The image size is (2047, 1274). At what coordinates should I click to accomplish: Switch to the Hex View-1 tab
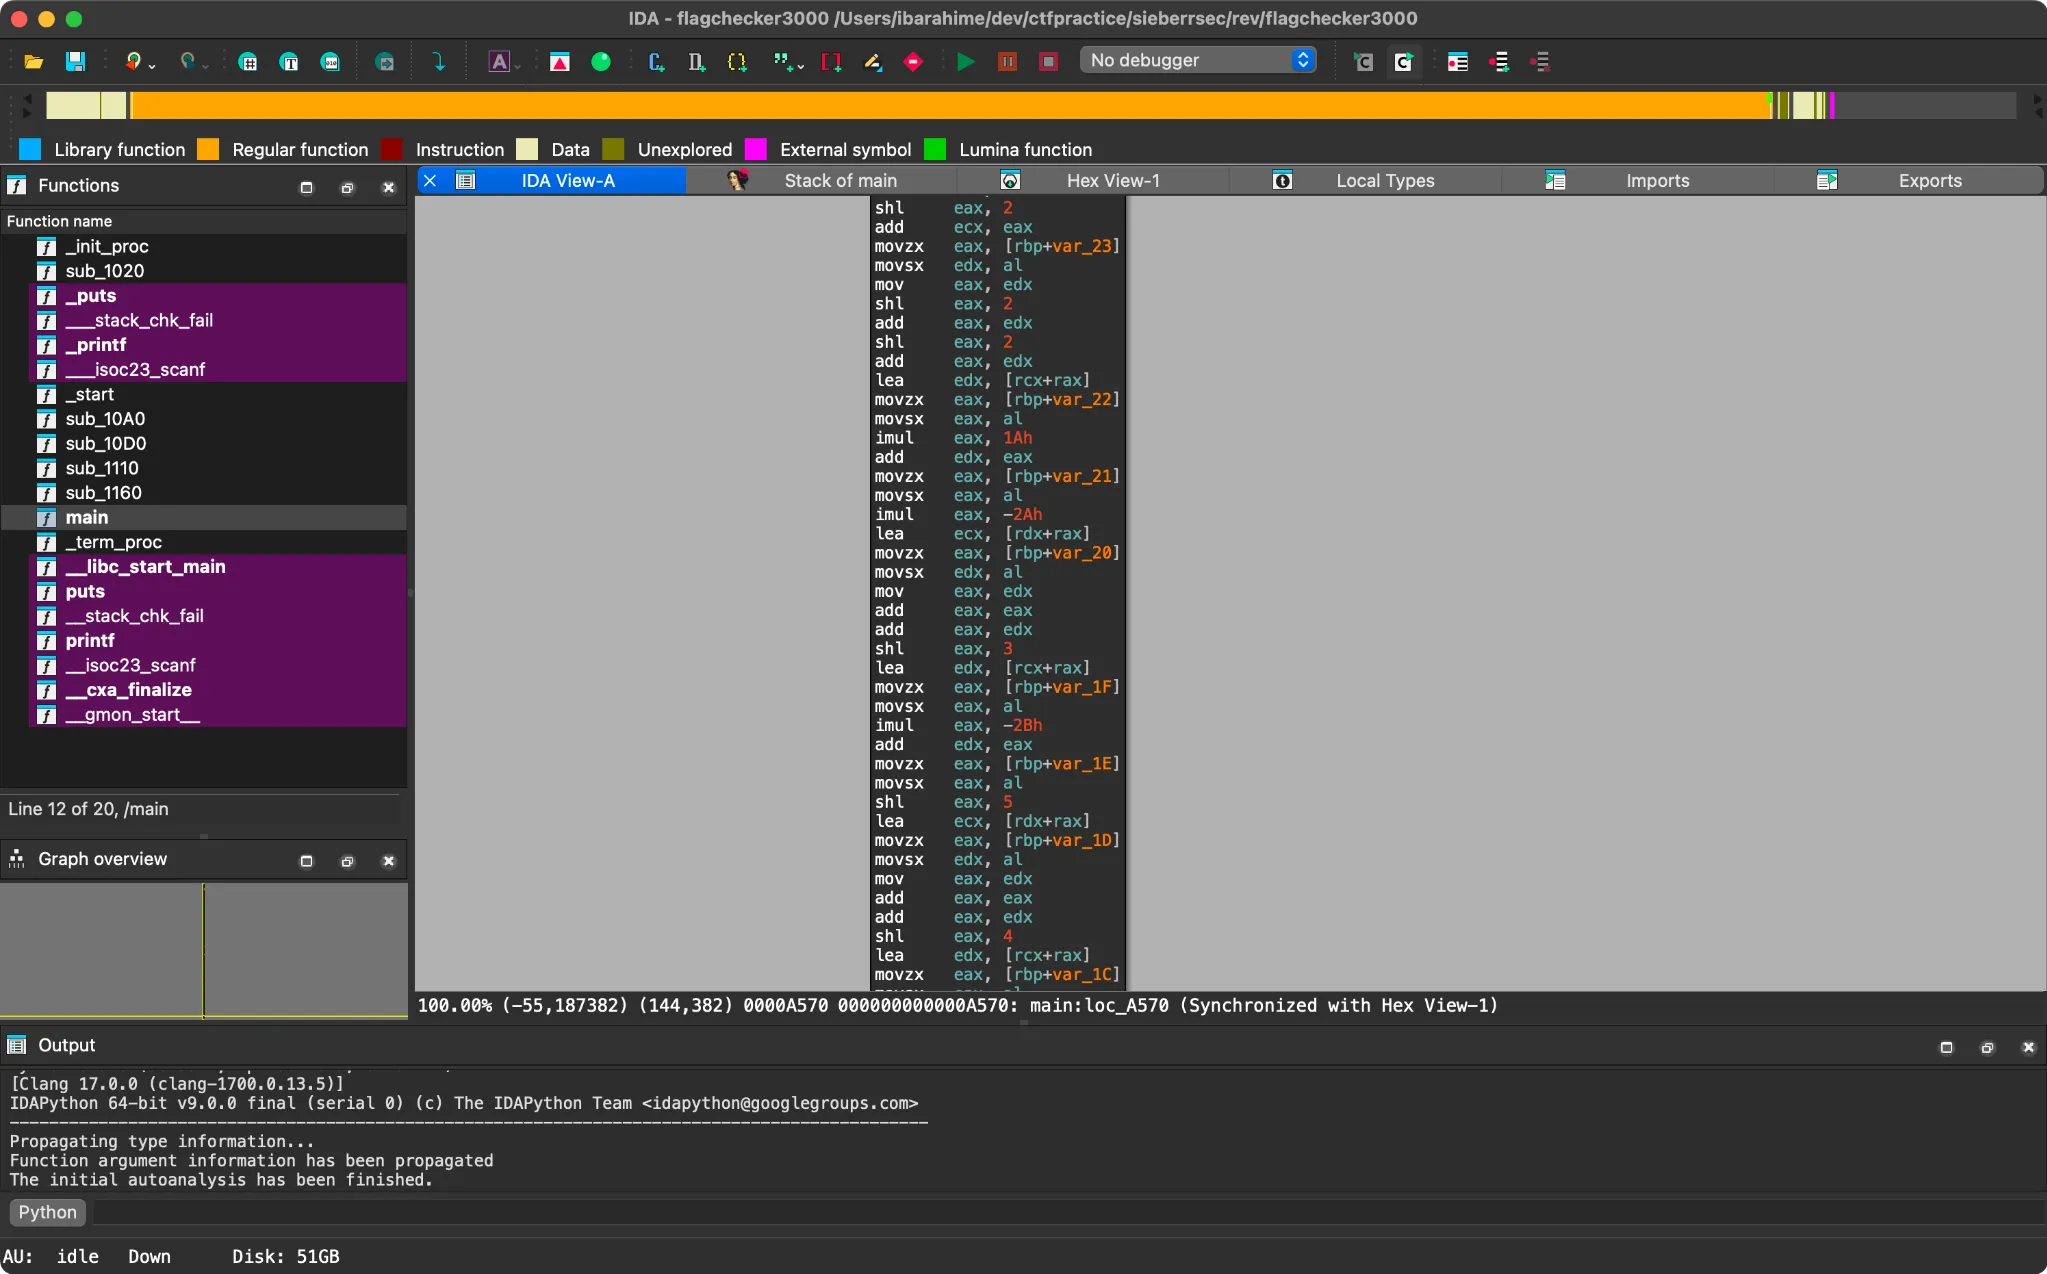[x=1112, y=181]
